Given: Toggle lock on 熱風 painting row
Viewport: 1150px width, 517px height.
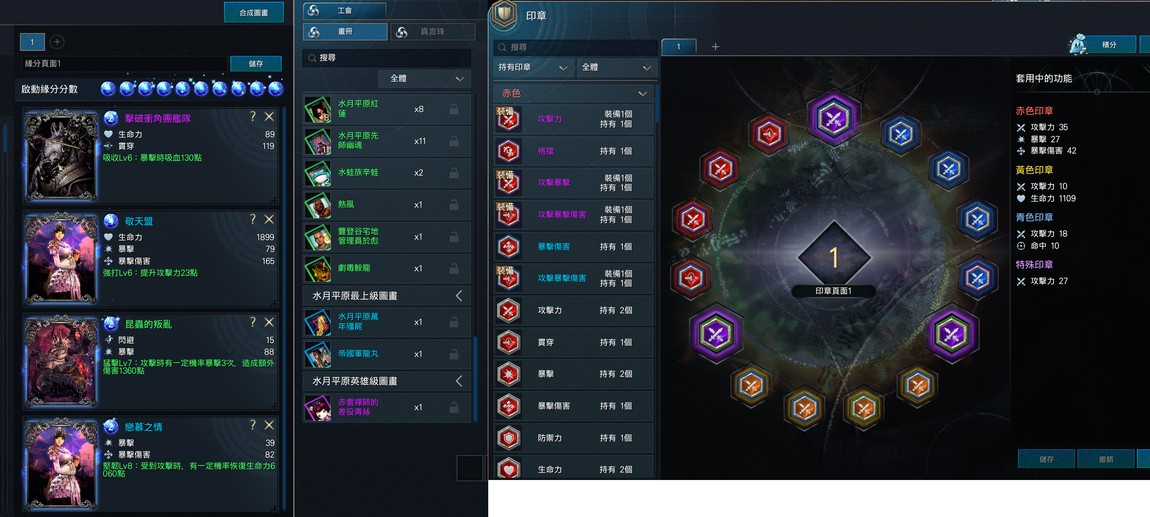Looking at the screenshot, I should coord(454,205).
